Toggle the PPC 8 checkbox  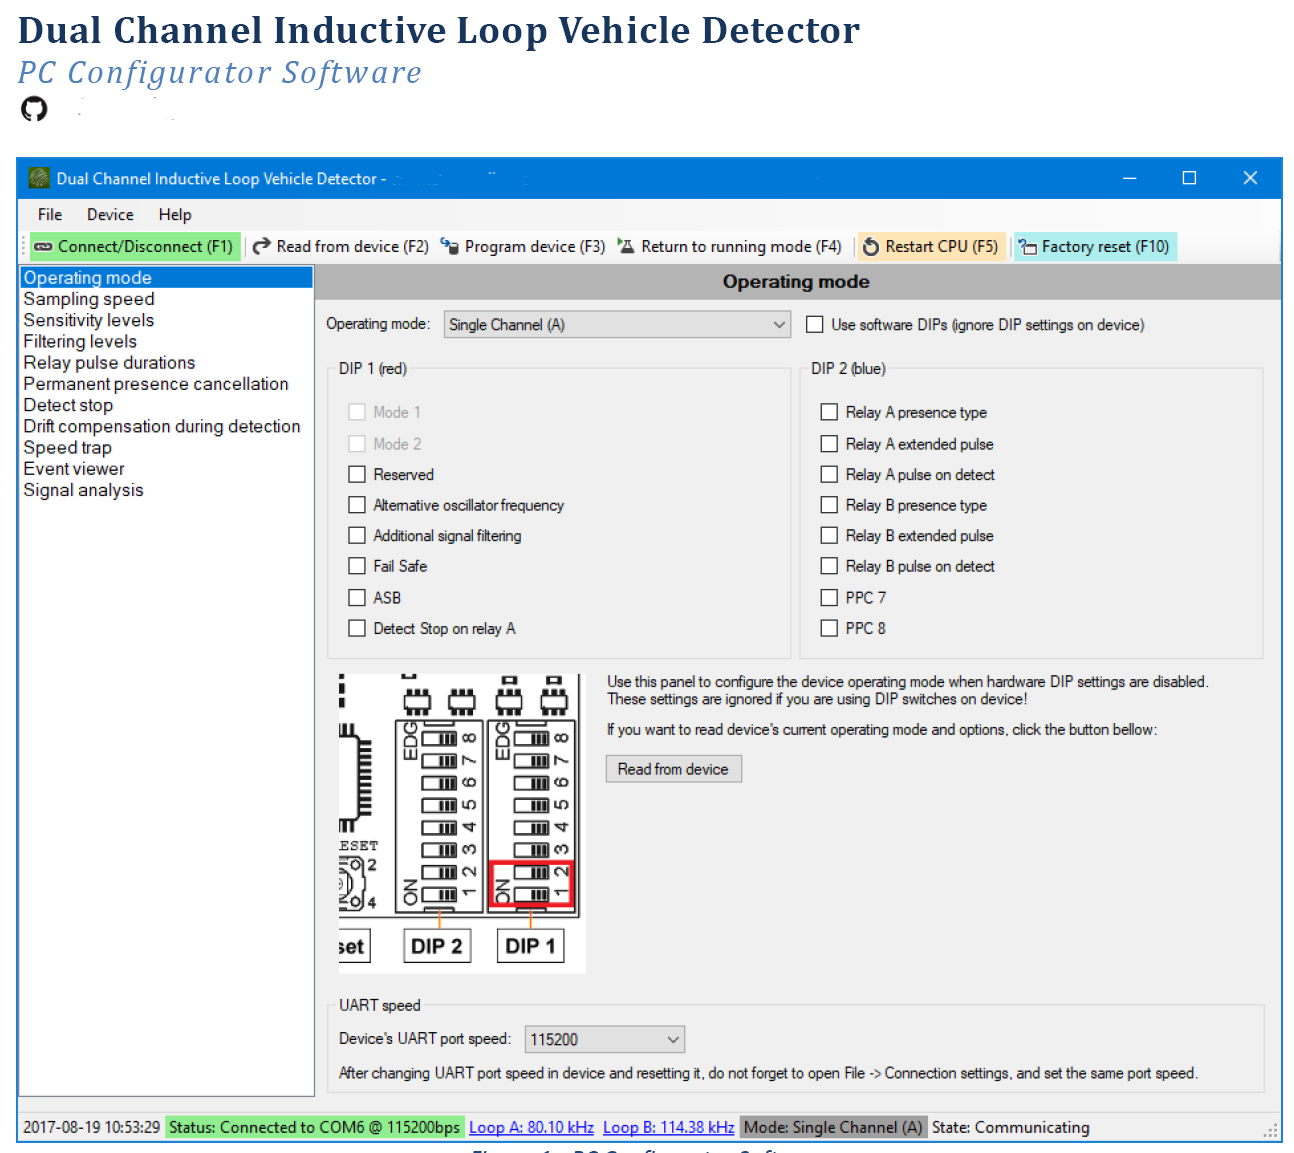(829, 628)
